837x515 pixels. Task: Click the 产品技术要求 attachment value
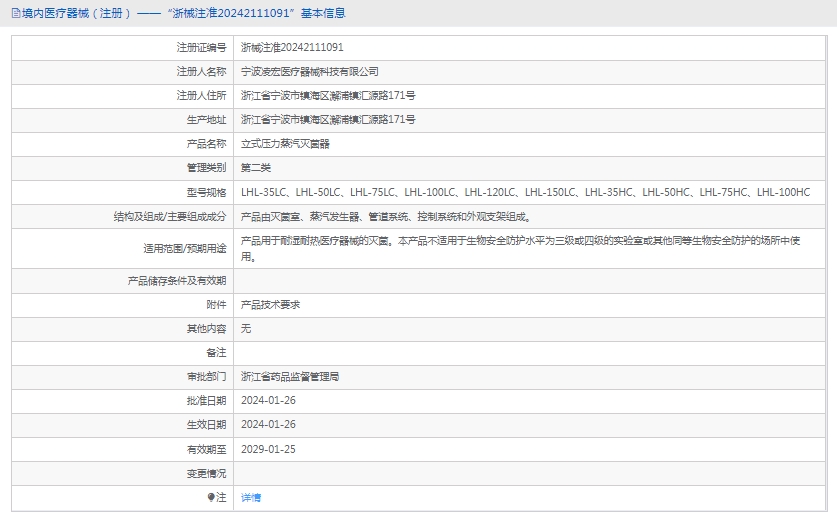click(x=270, y=304)
